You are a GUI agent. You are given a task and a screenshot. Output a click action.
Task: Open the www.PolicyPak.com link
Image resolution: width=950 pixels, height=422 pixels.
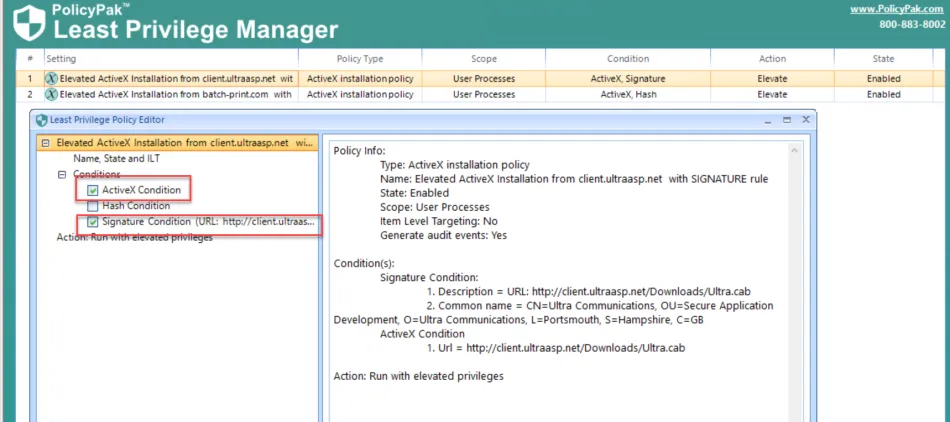click(898, 9)
